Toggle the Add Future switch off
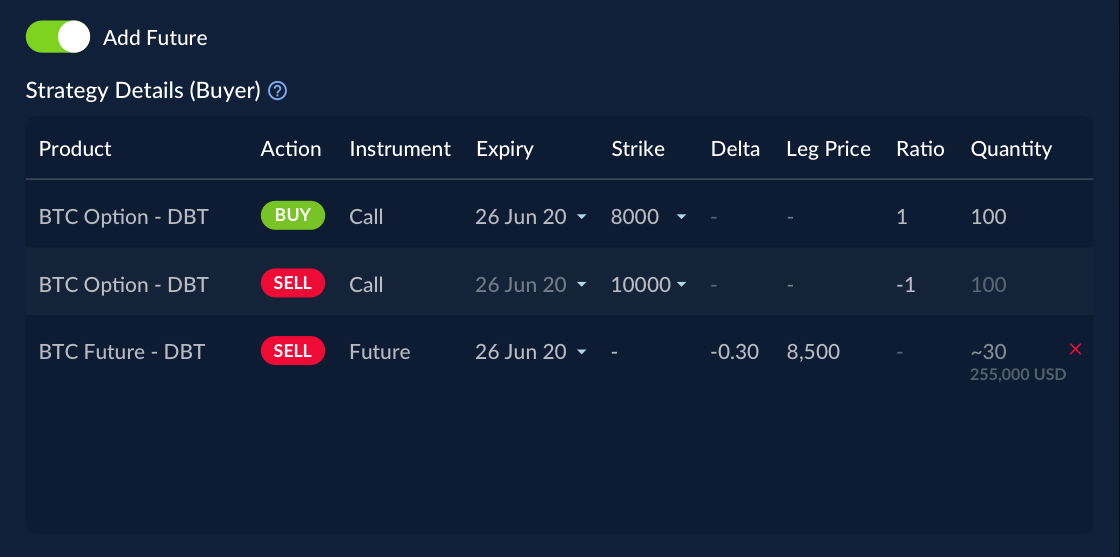1120x557 pixels. tap(58, 38)
